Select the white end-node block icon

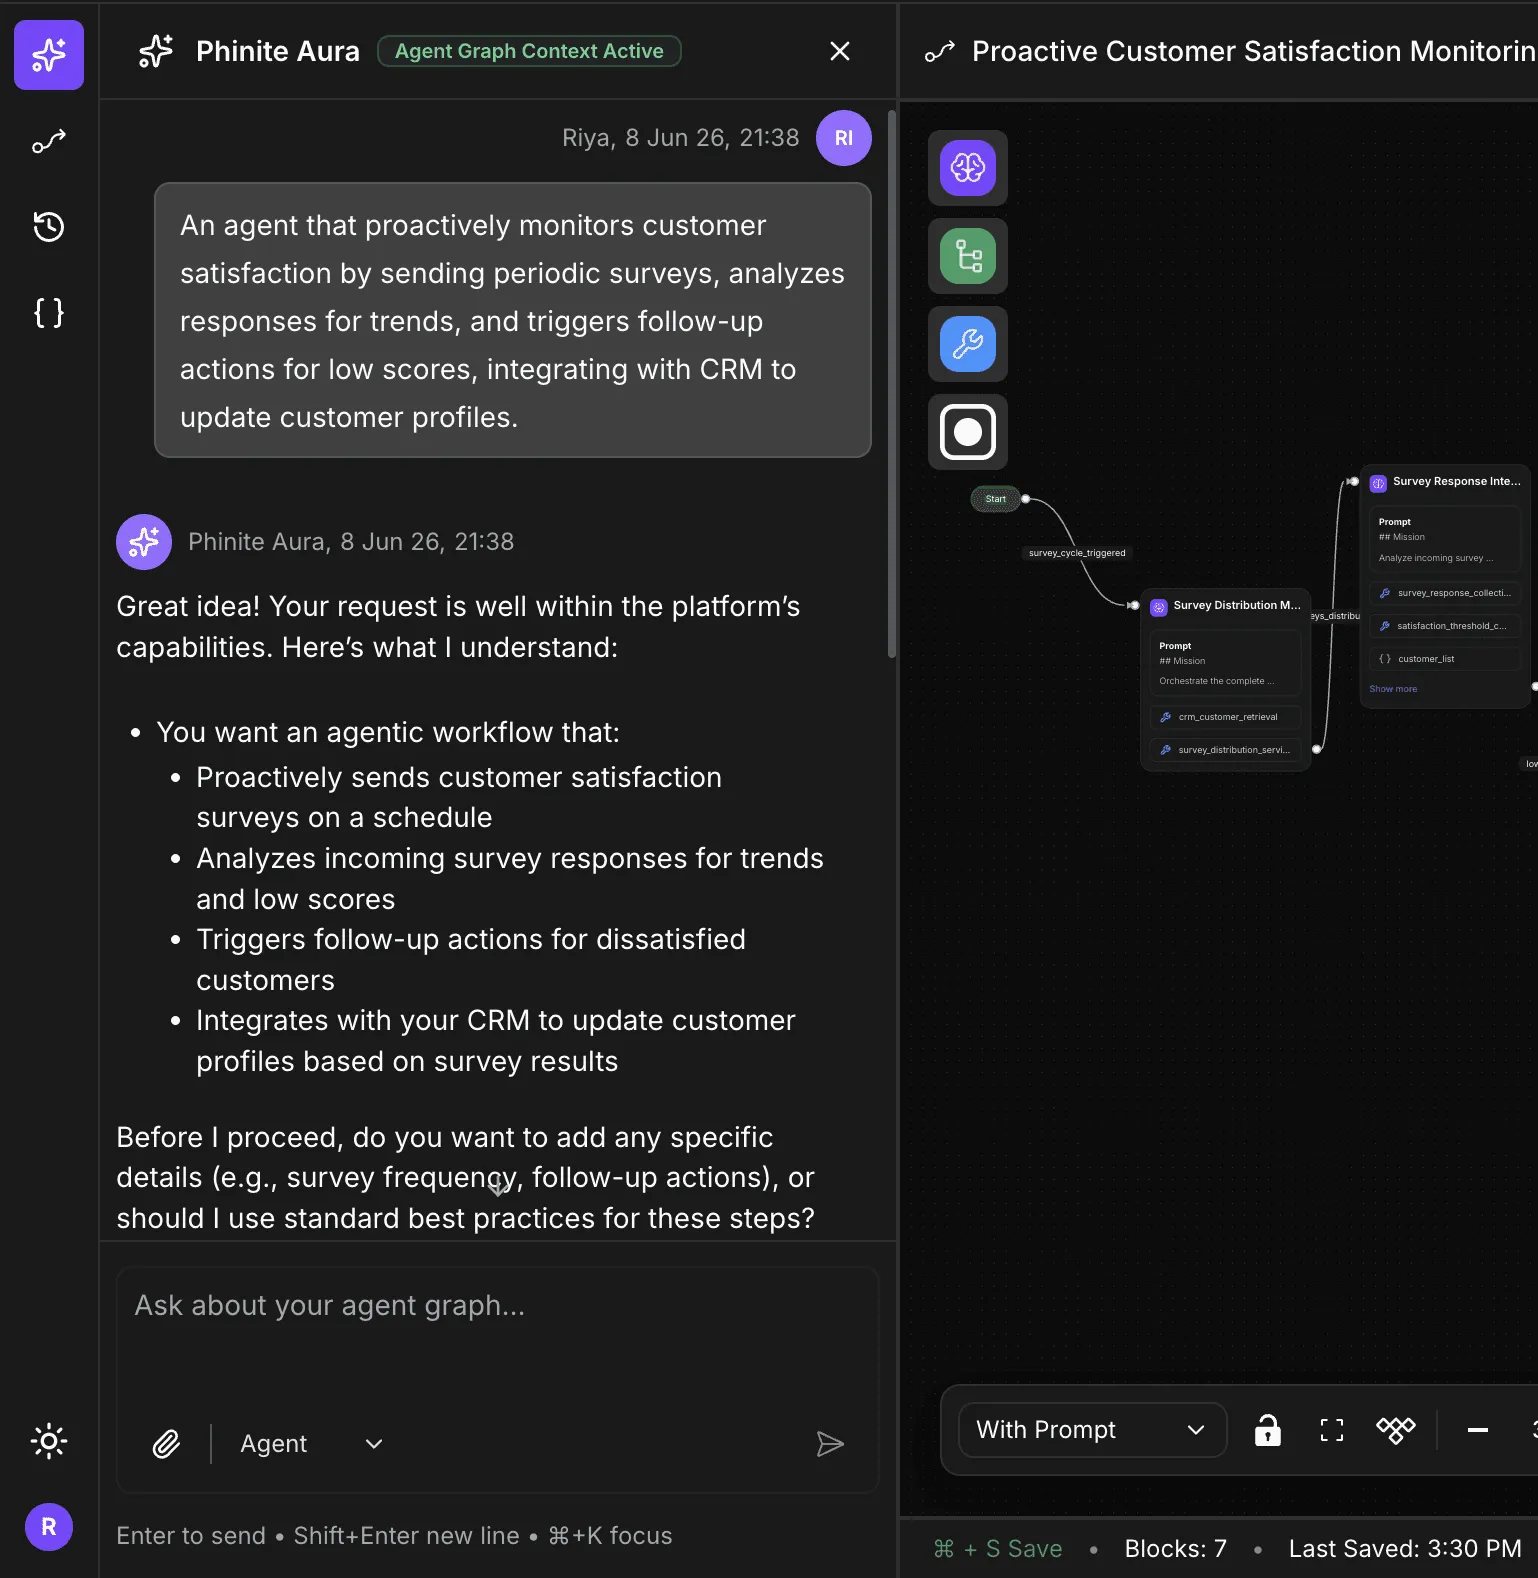click(x=968, y=432)
